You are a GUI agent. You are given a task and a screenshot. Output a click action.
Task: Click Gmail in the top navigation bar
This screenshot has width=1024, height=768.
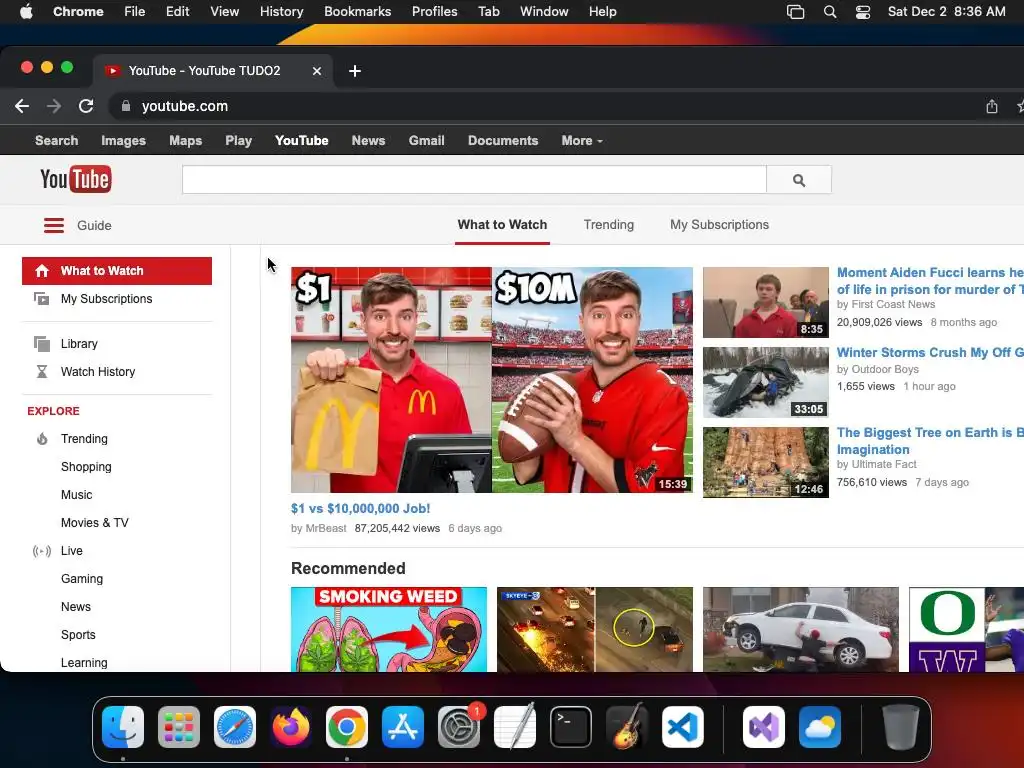tap(426, 140)
